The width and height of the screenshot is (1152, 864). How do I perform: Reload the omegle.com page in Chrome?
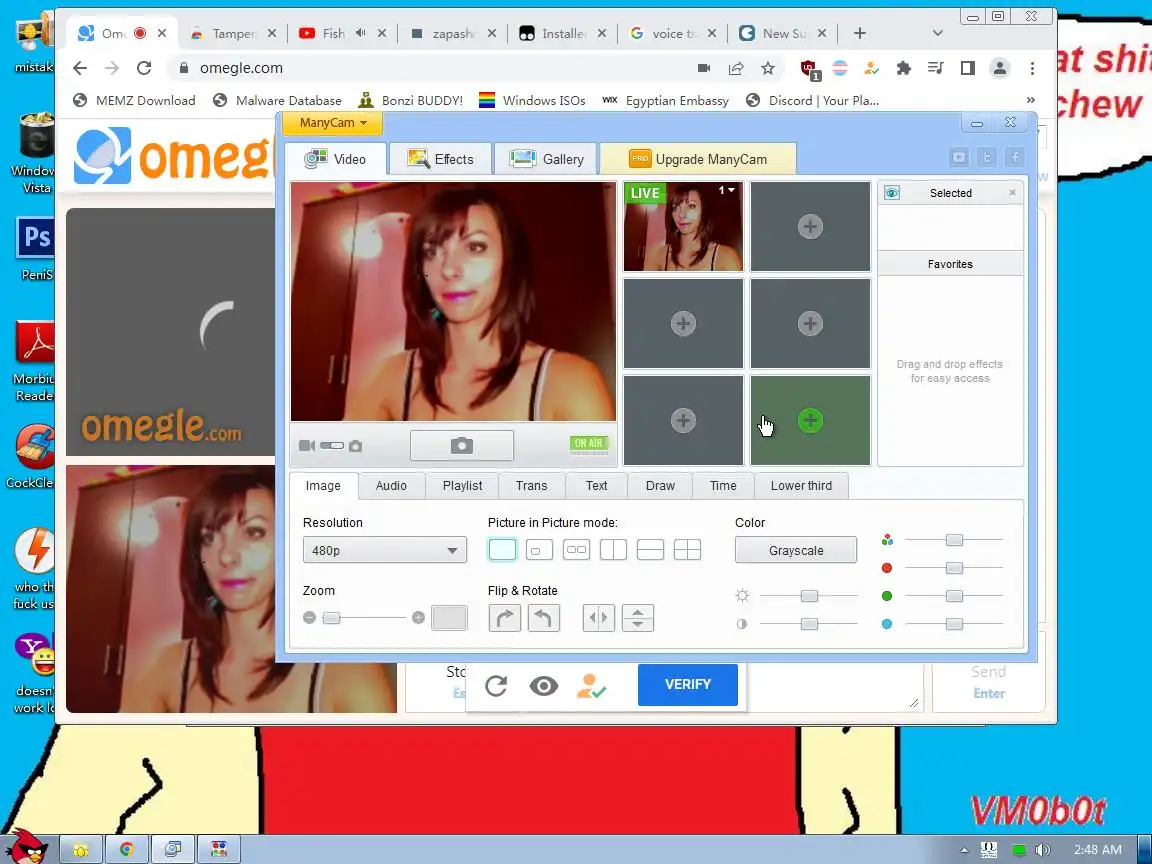[144, 68]
